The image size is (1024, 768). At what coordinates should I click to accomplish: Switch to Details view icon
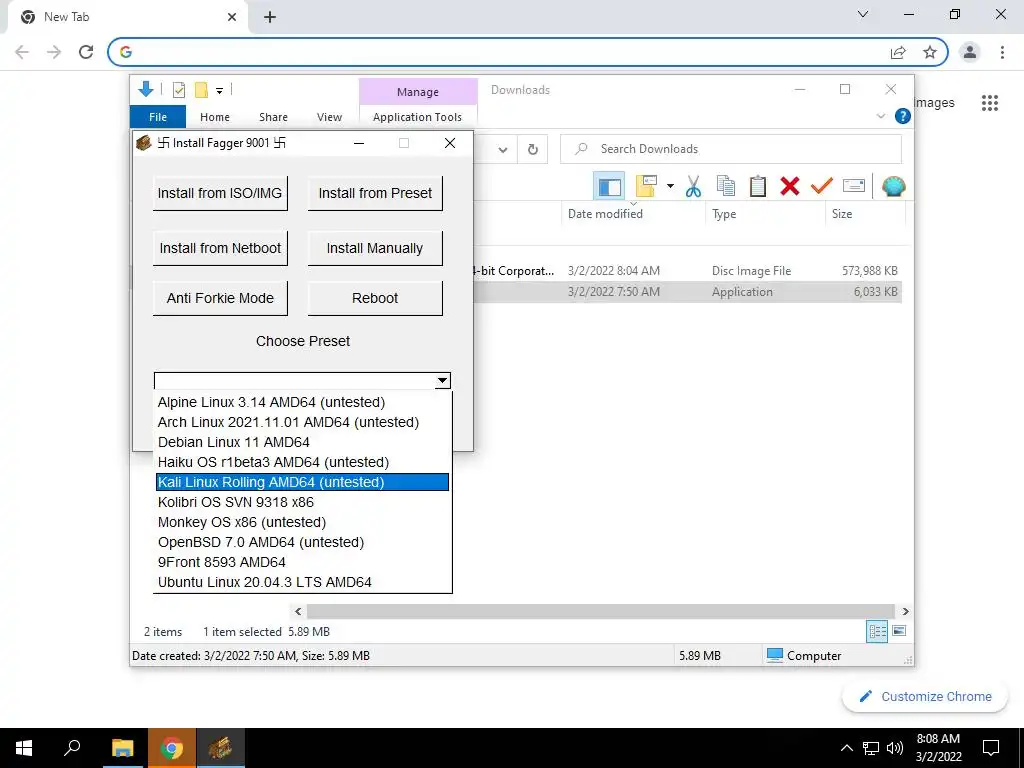tap(877, 631)
